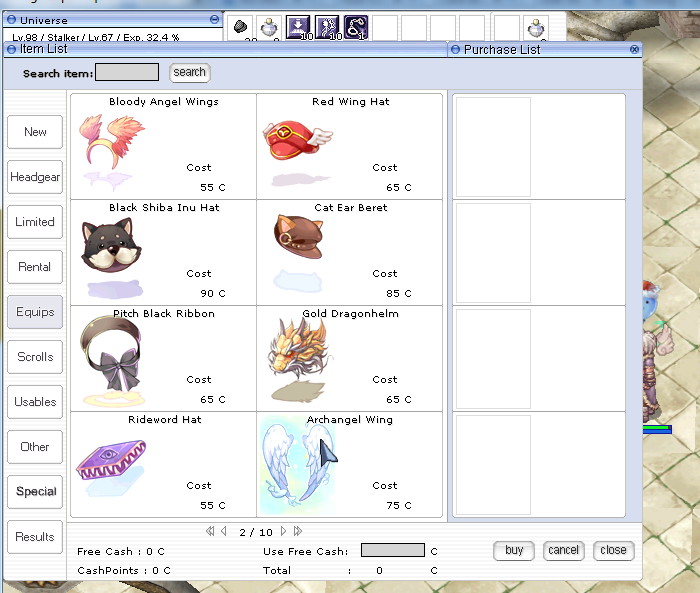Click the 90 C price text

[213, 293]
